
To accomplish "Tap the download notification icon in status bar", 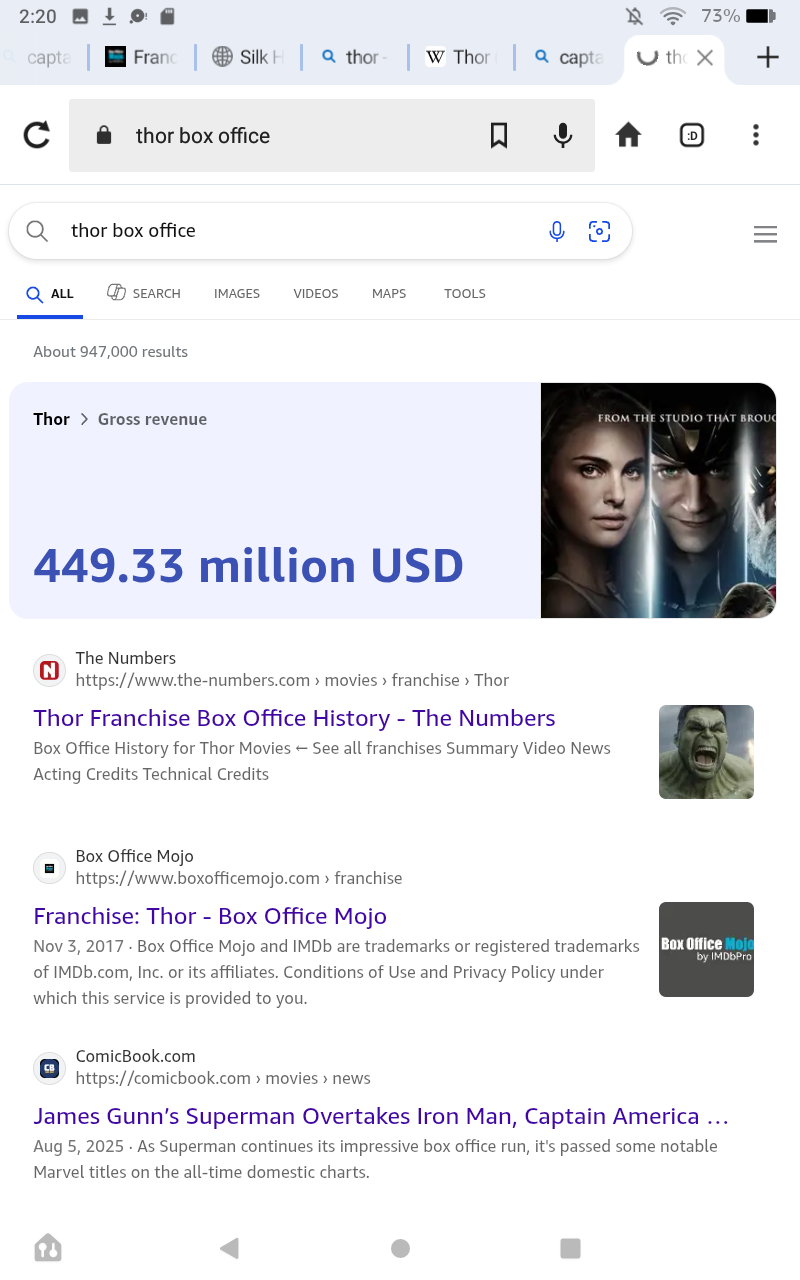I will click(109, 16).
